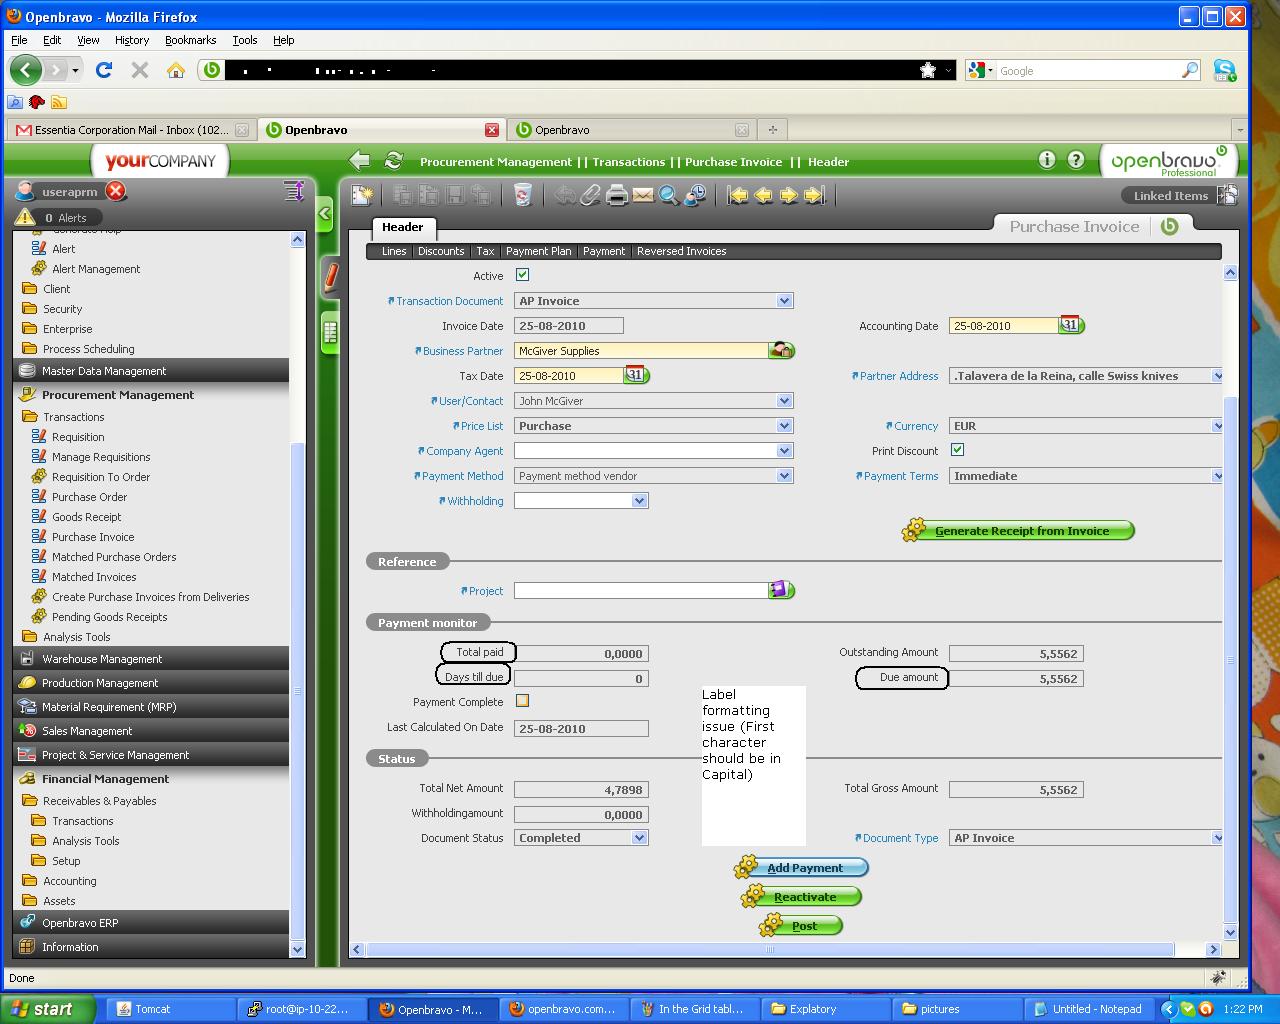
Task: Click the Invoice Date field
Action: coord(568,325)
